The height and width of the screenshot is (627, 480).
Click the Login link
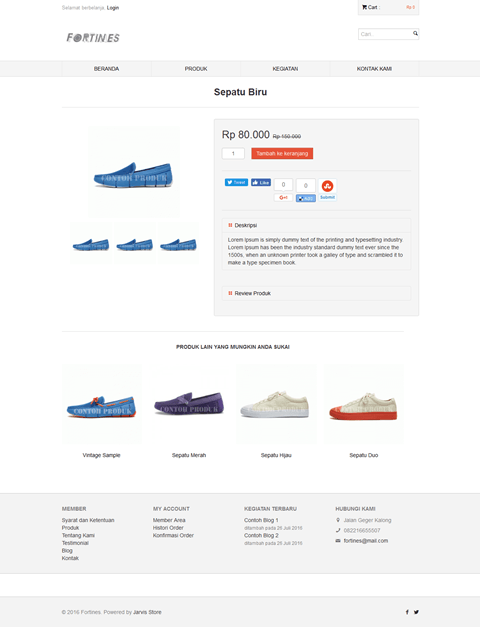pos(113,8)
